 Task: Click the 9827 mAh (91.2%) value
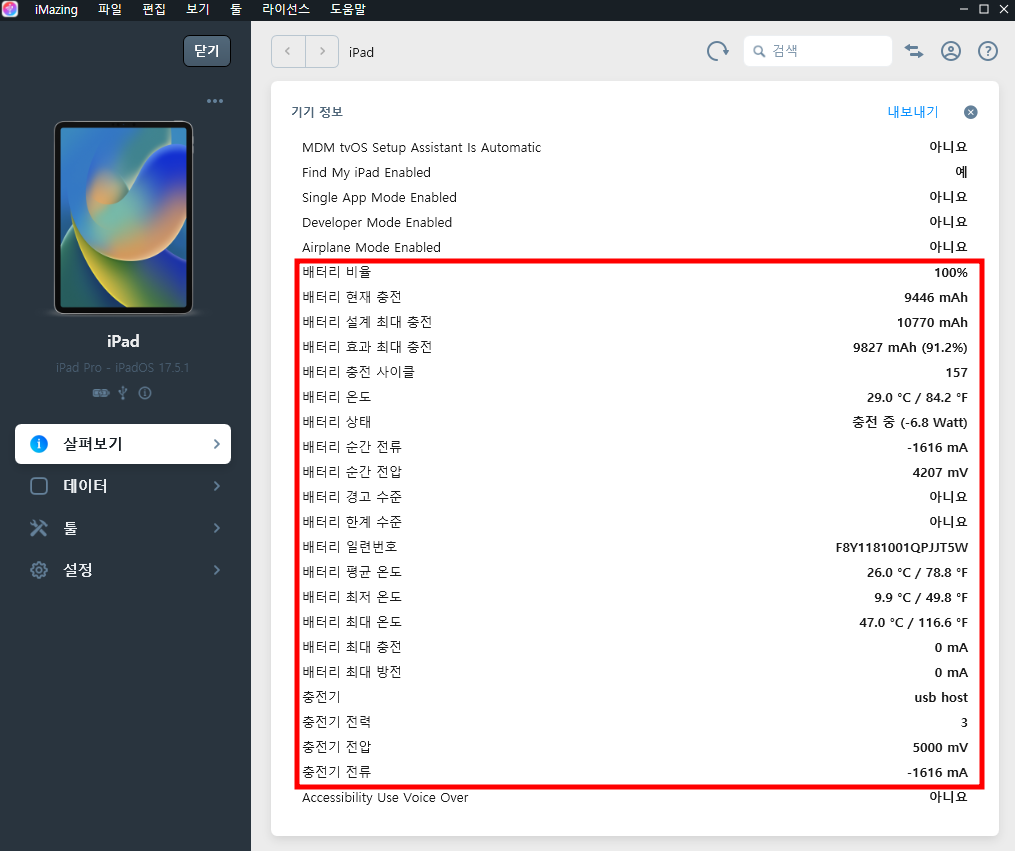point(910,348)
